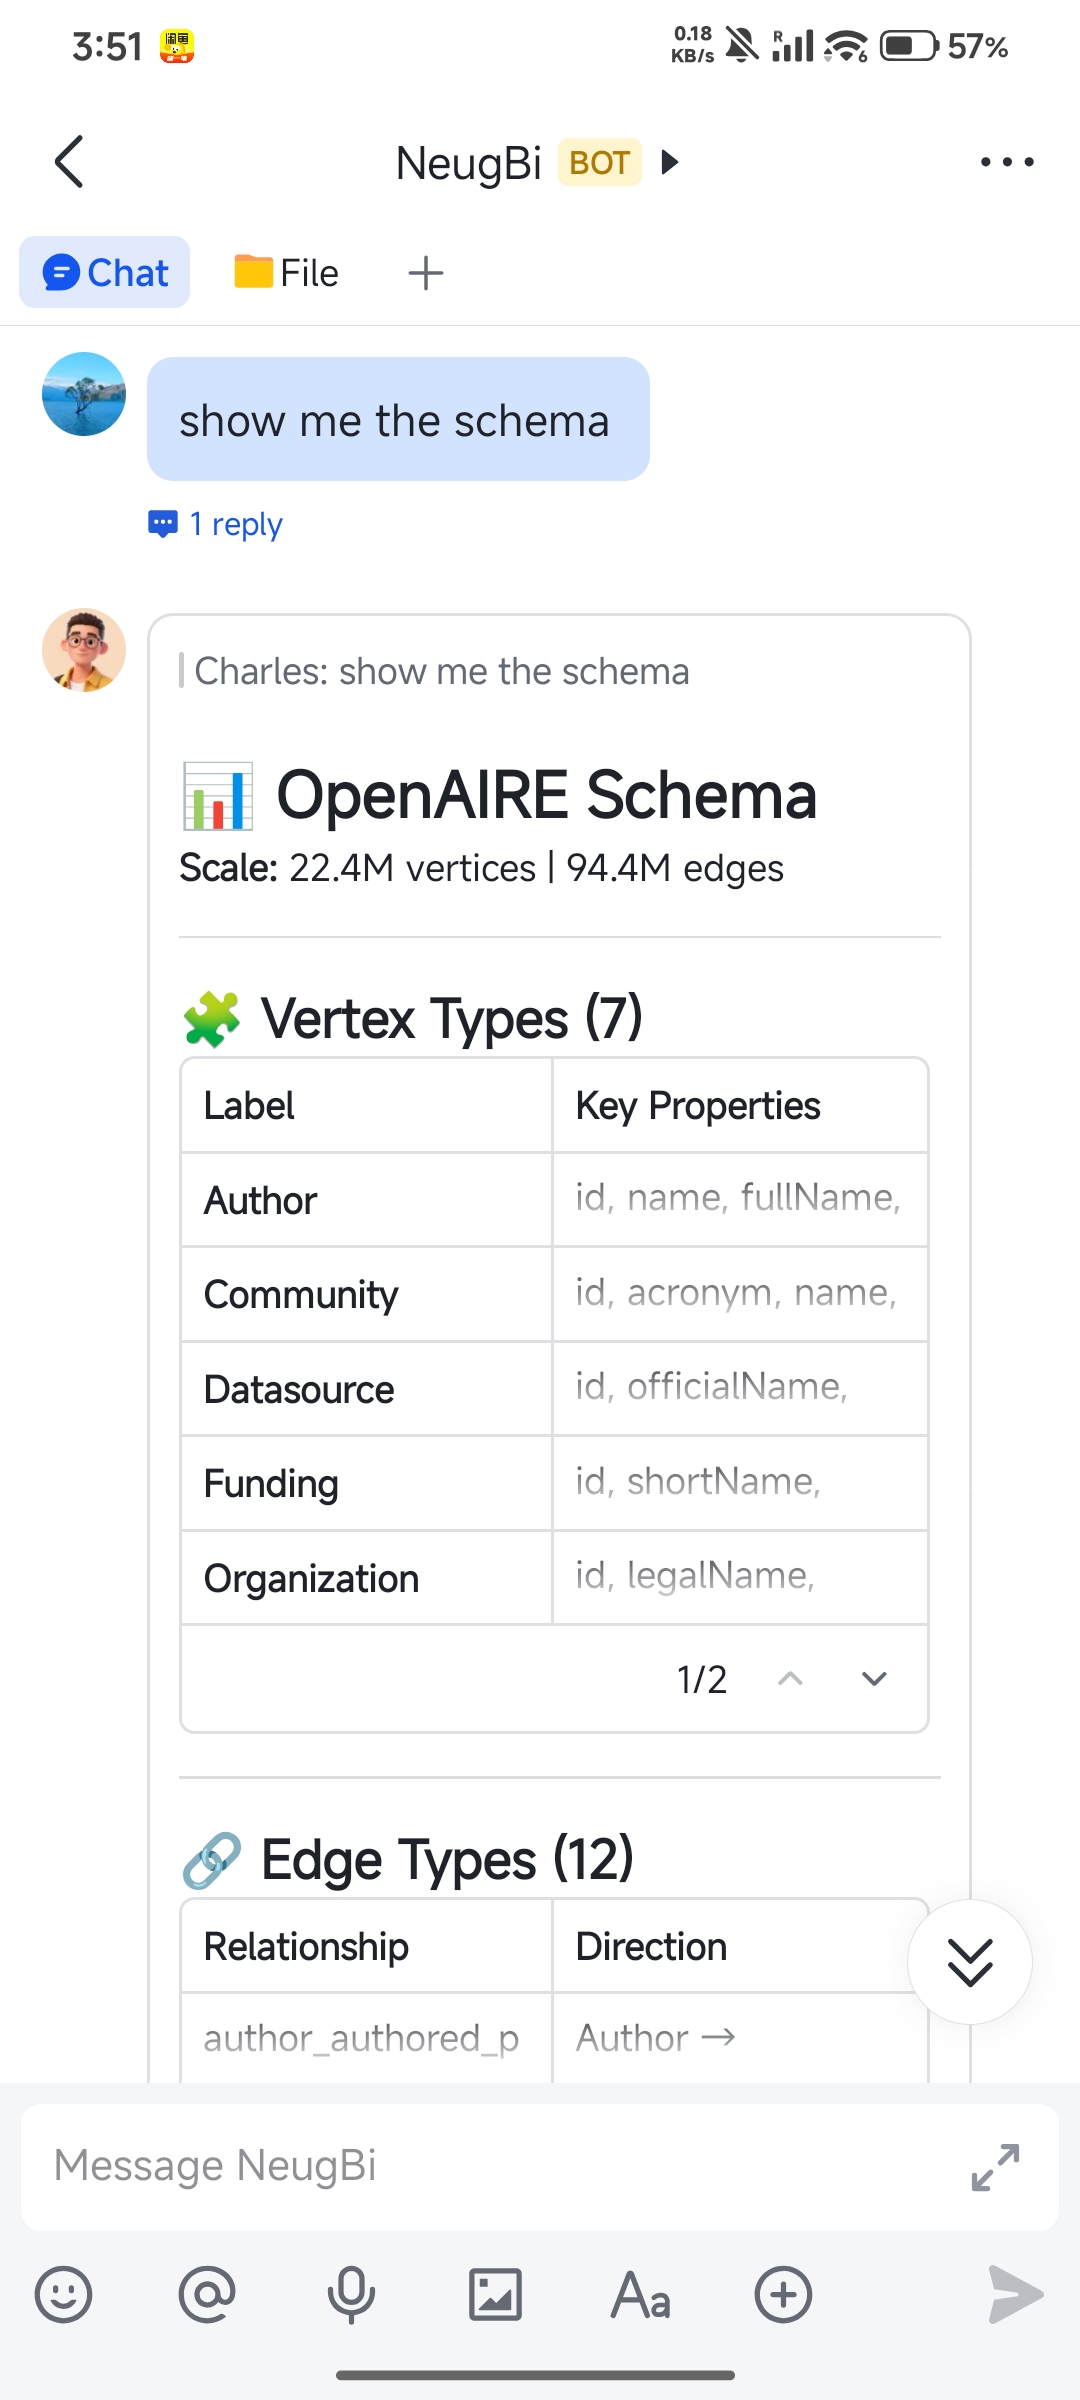Viewport: 1080px width, 2400px height.
Task: Open the circled plus attachments menu
Action: coord(783,2294)
